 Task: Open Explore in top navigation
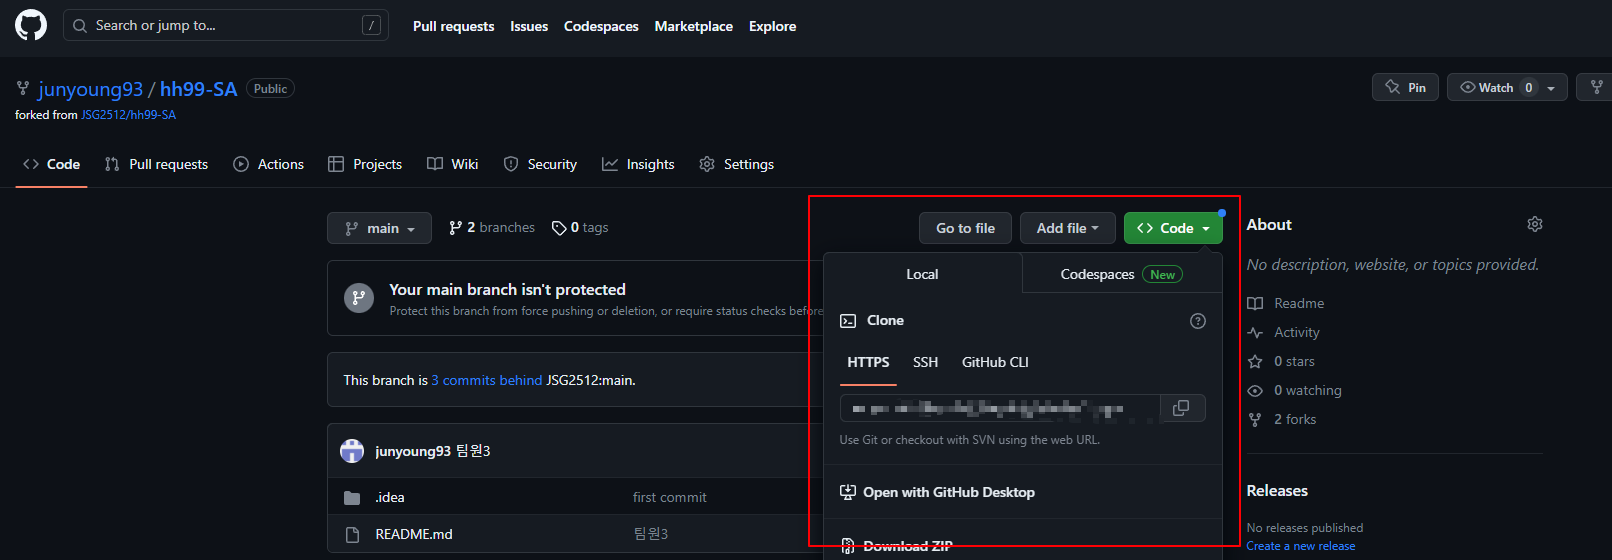click(773, 26)
